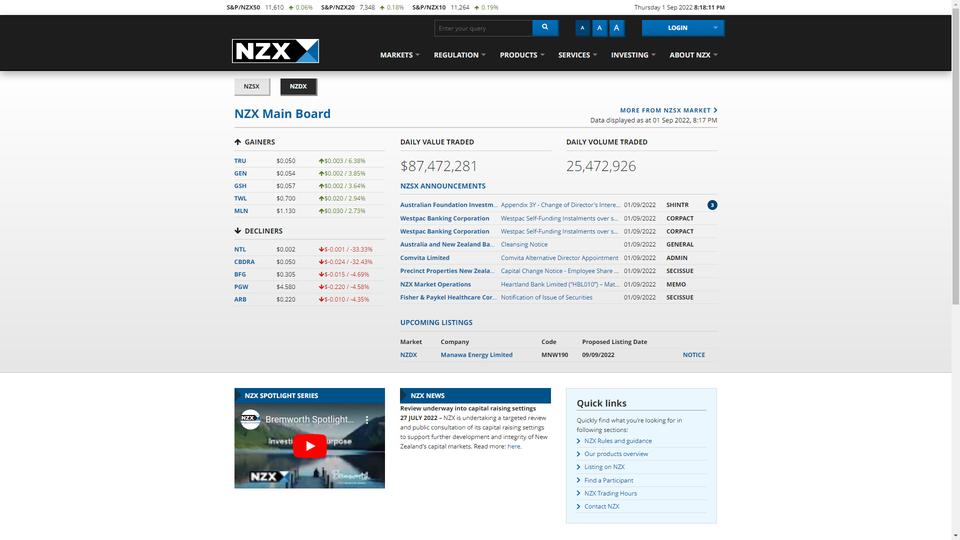
Task: Open the CBDRA decliner ticker
Action: tap(244, 261)
